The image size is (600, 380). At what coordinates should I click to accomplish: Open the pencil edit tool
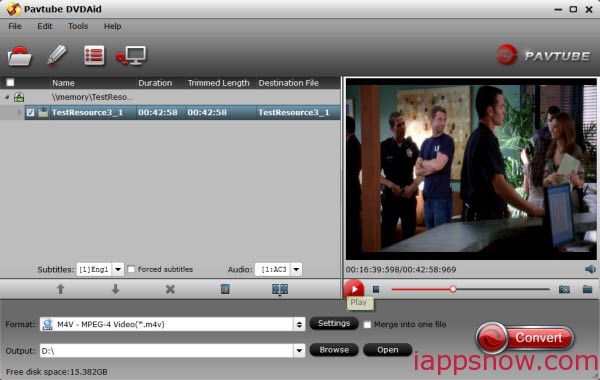[57, 55]
